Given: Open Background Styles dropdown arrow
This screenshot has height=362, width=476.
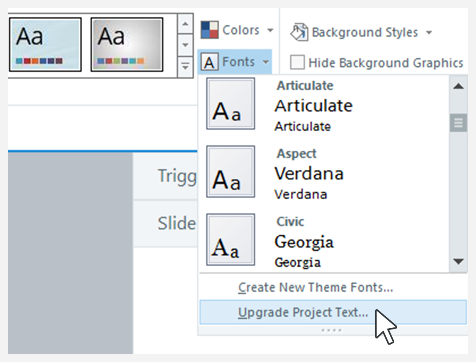Looking at the screenshot, I should [x=429, y=33].
